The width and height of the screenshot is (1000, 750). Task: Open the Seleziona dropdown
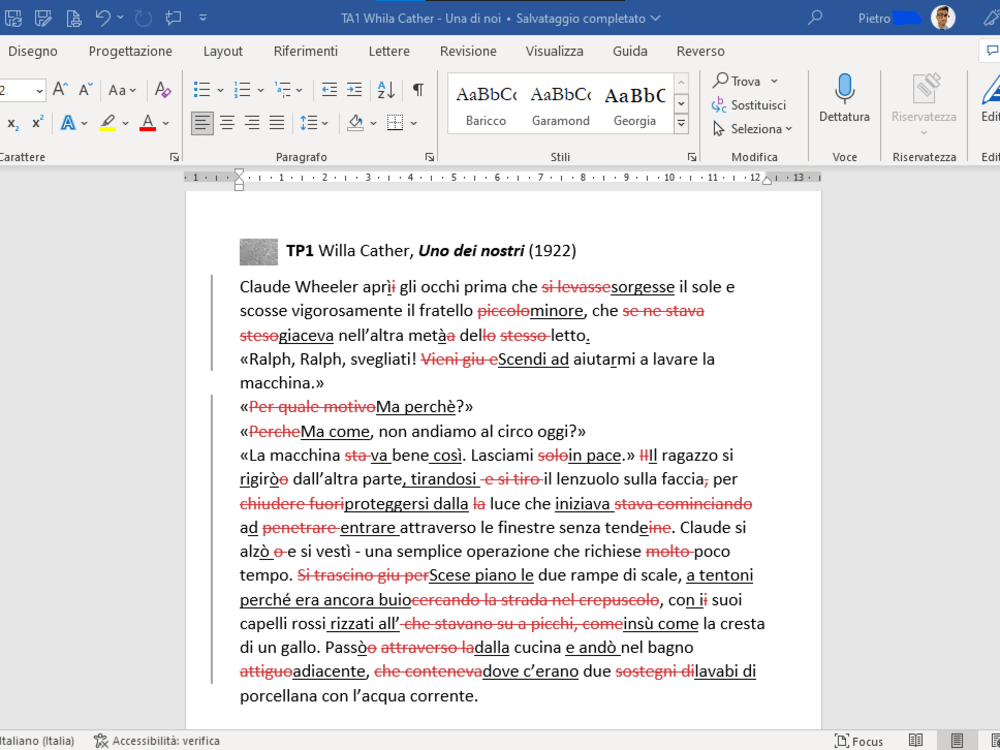753,129
